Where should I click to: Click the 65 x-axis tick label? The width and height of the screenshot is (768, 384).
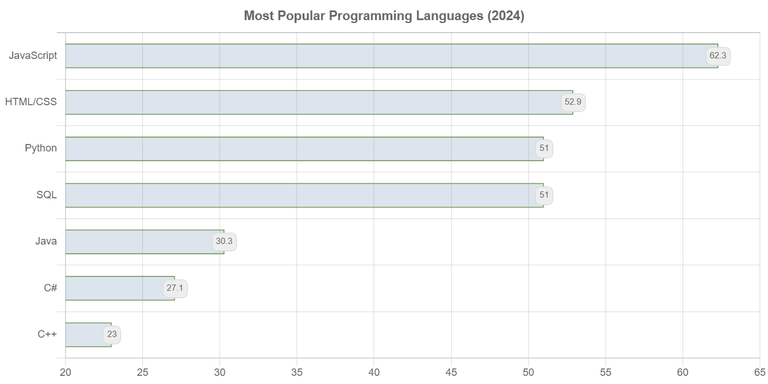(760, 372)
